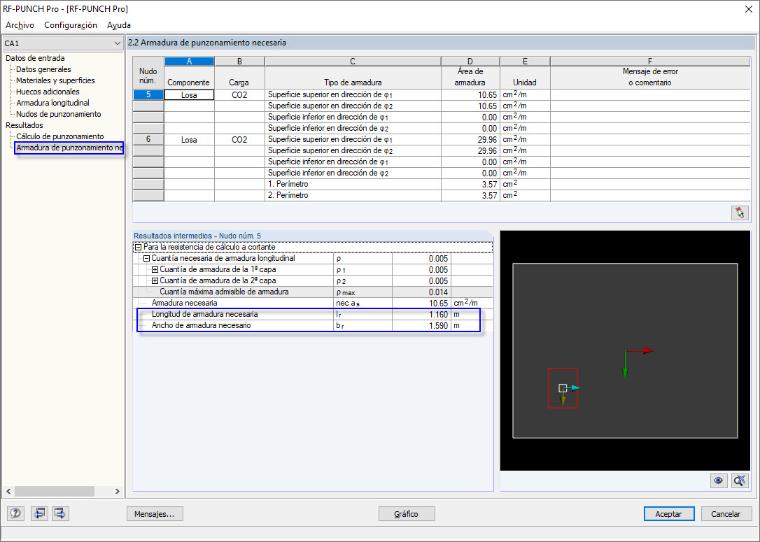Click the Mensajes... button
This screenshot has height=542, width=760.
155,513
